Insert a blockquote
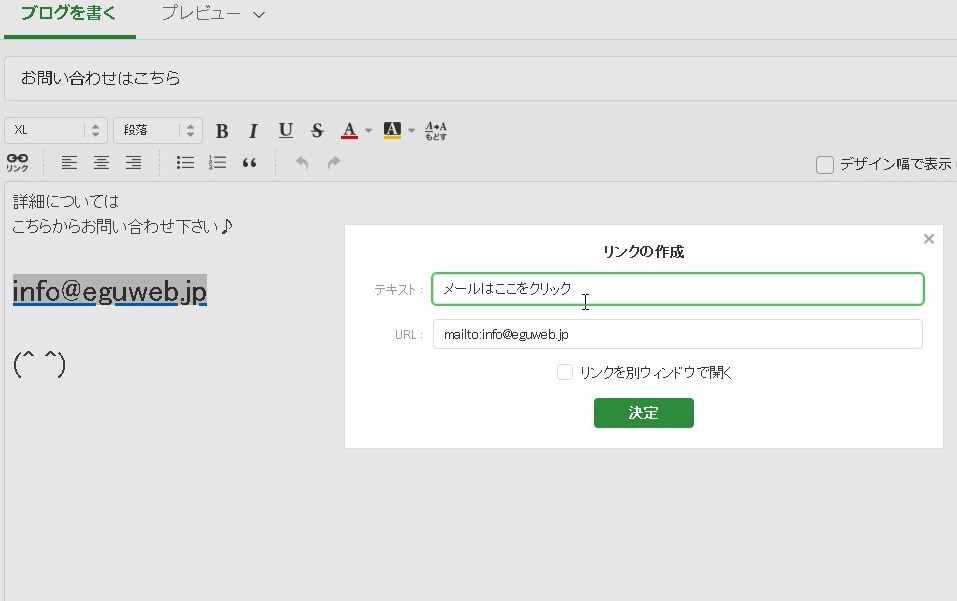The image size is (957, 601). click(249, 163)
